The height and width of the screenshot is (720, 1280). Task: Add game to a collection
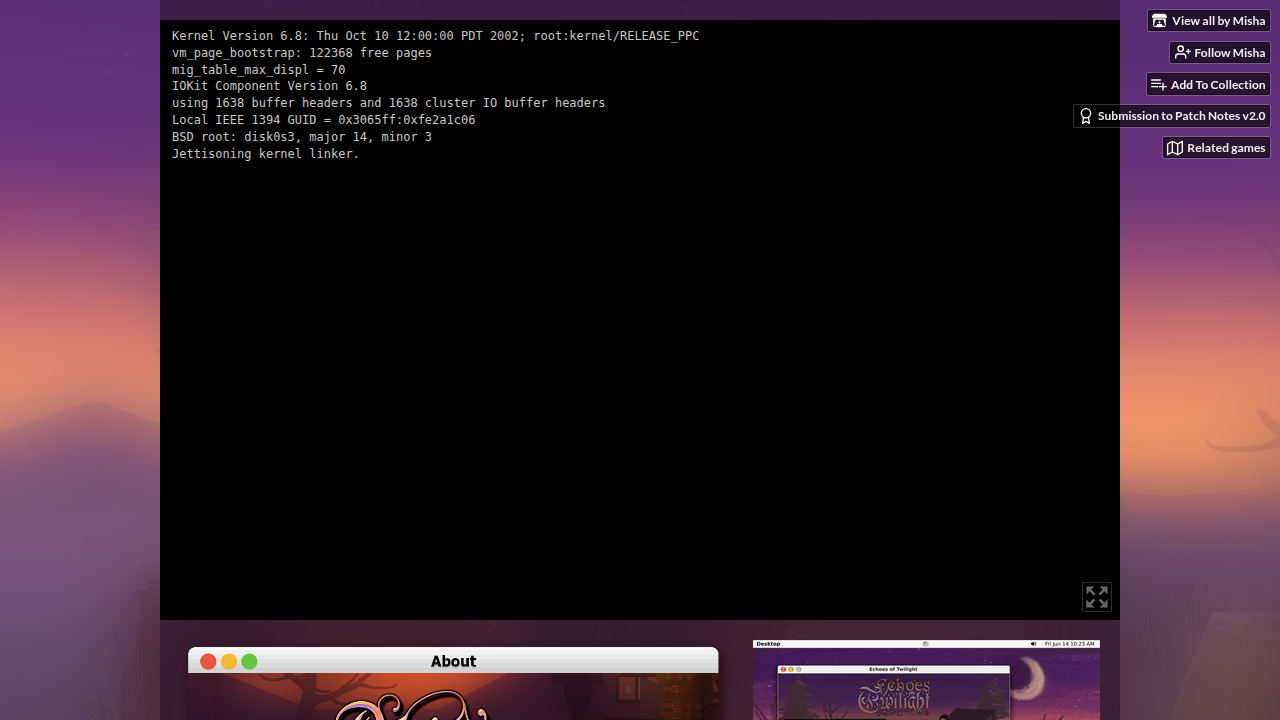(x=1208, y=85)
